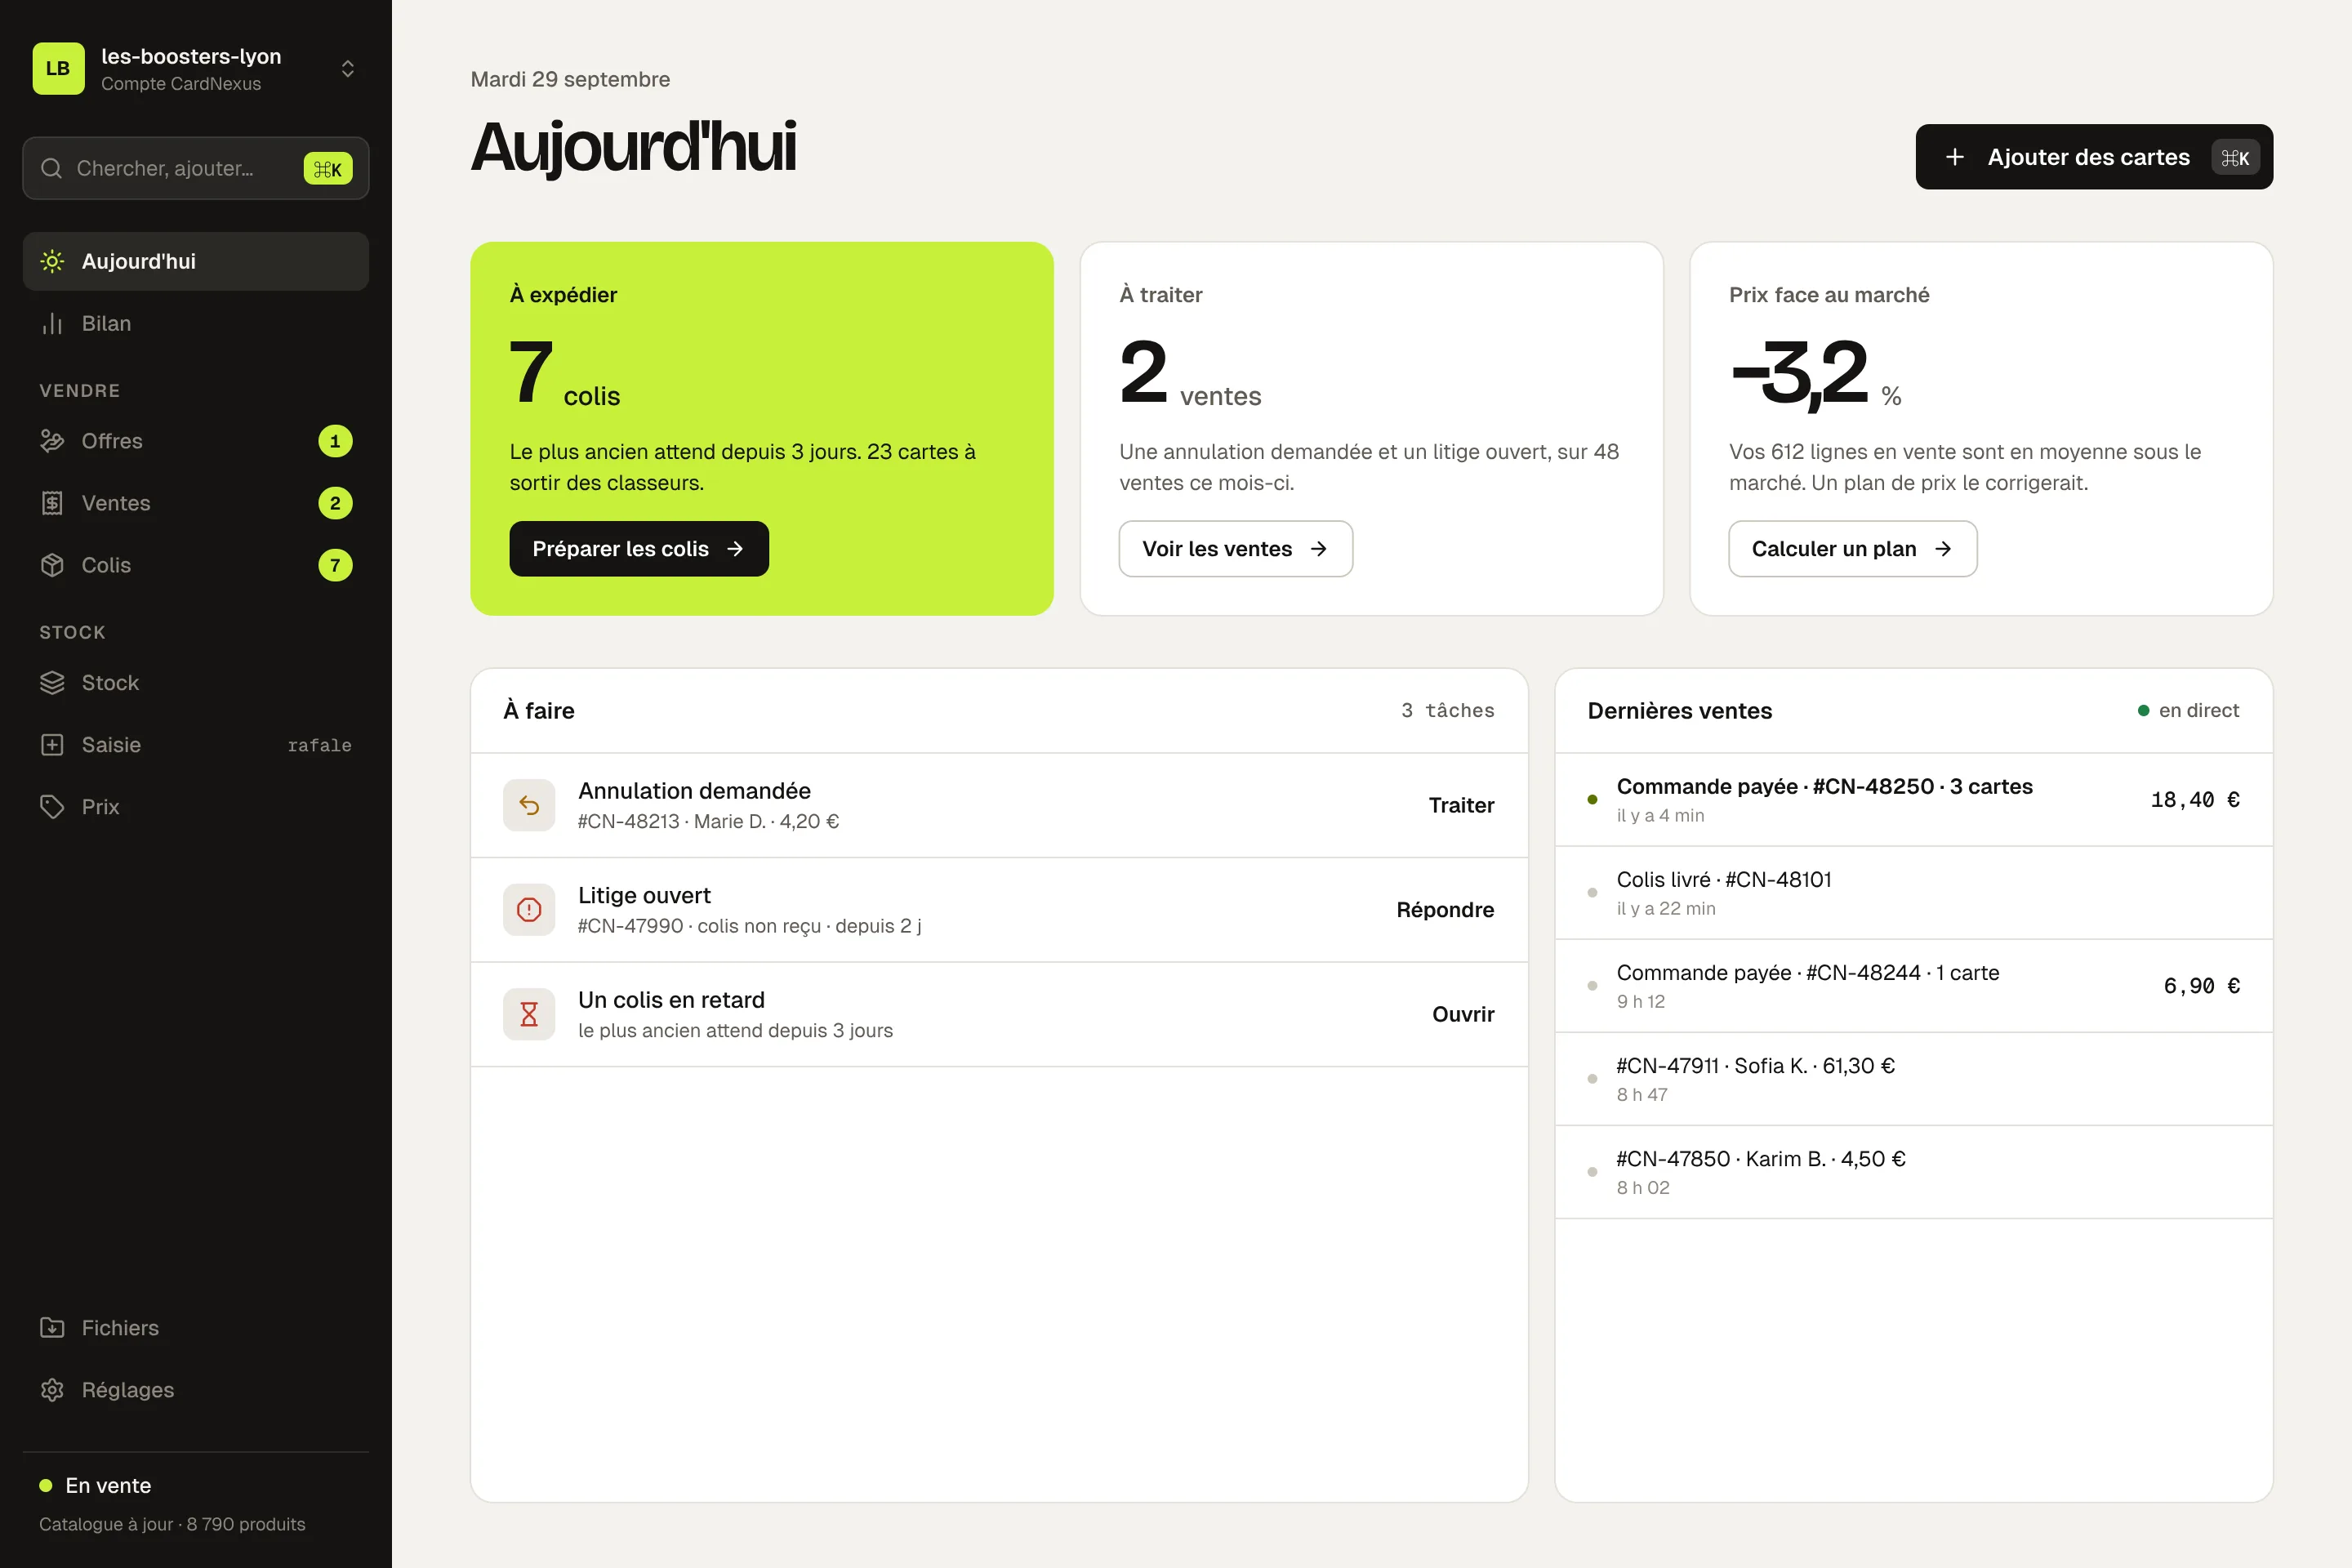Image resolution: width=2352 pixels, height=1568 pixels.
Task: Click the Colis badge showing 7
Action: 335,565
